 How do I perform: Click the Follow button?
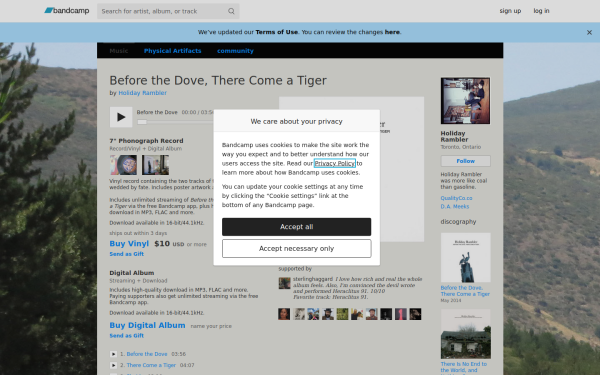coord(465,161)
